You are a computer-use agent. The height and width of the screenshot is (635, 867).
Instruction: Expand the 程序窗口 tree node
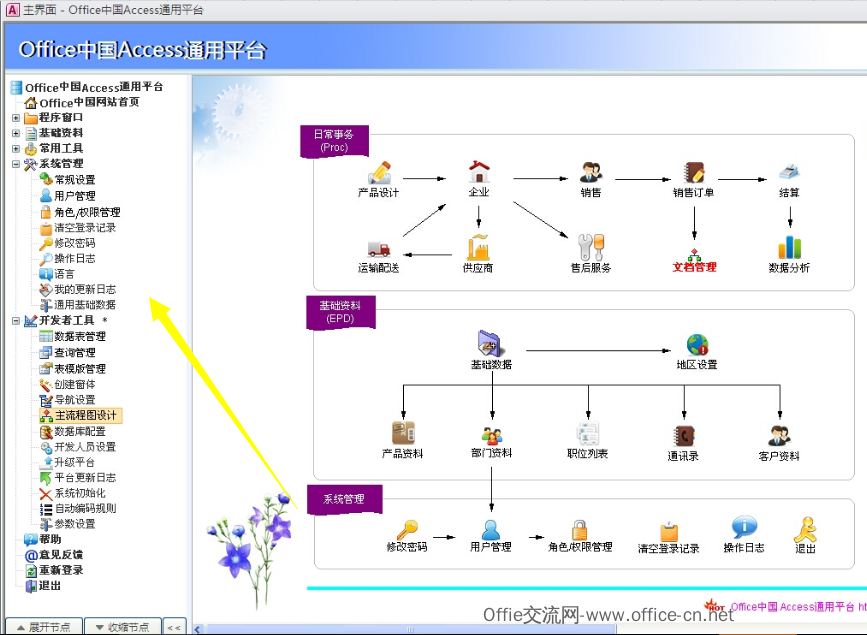[x=16, y=118]
